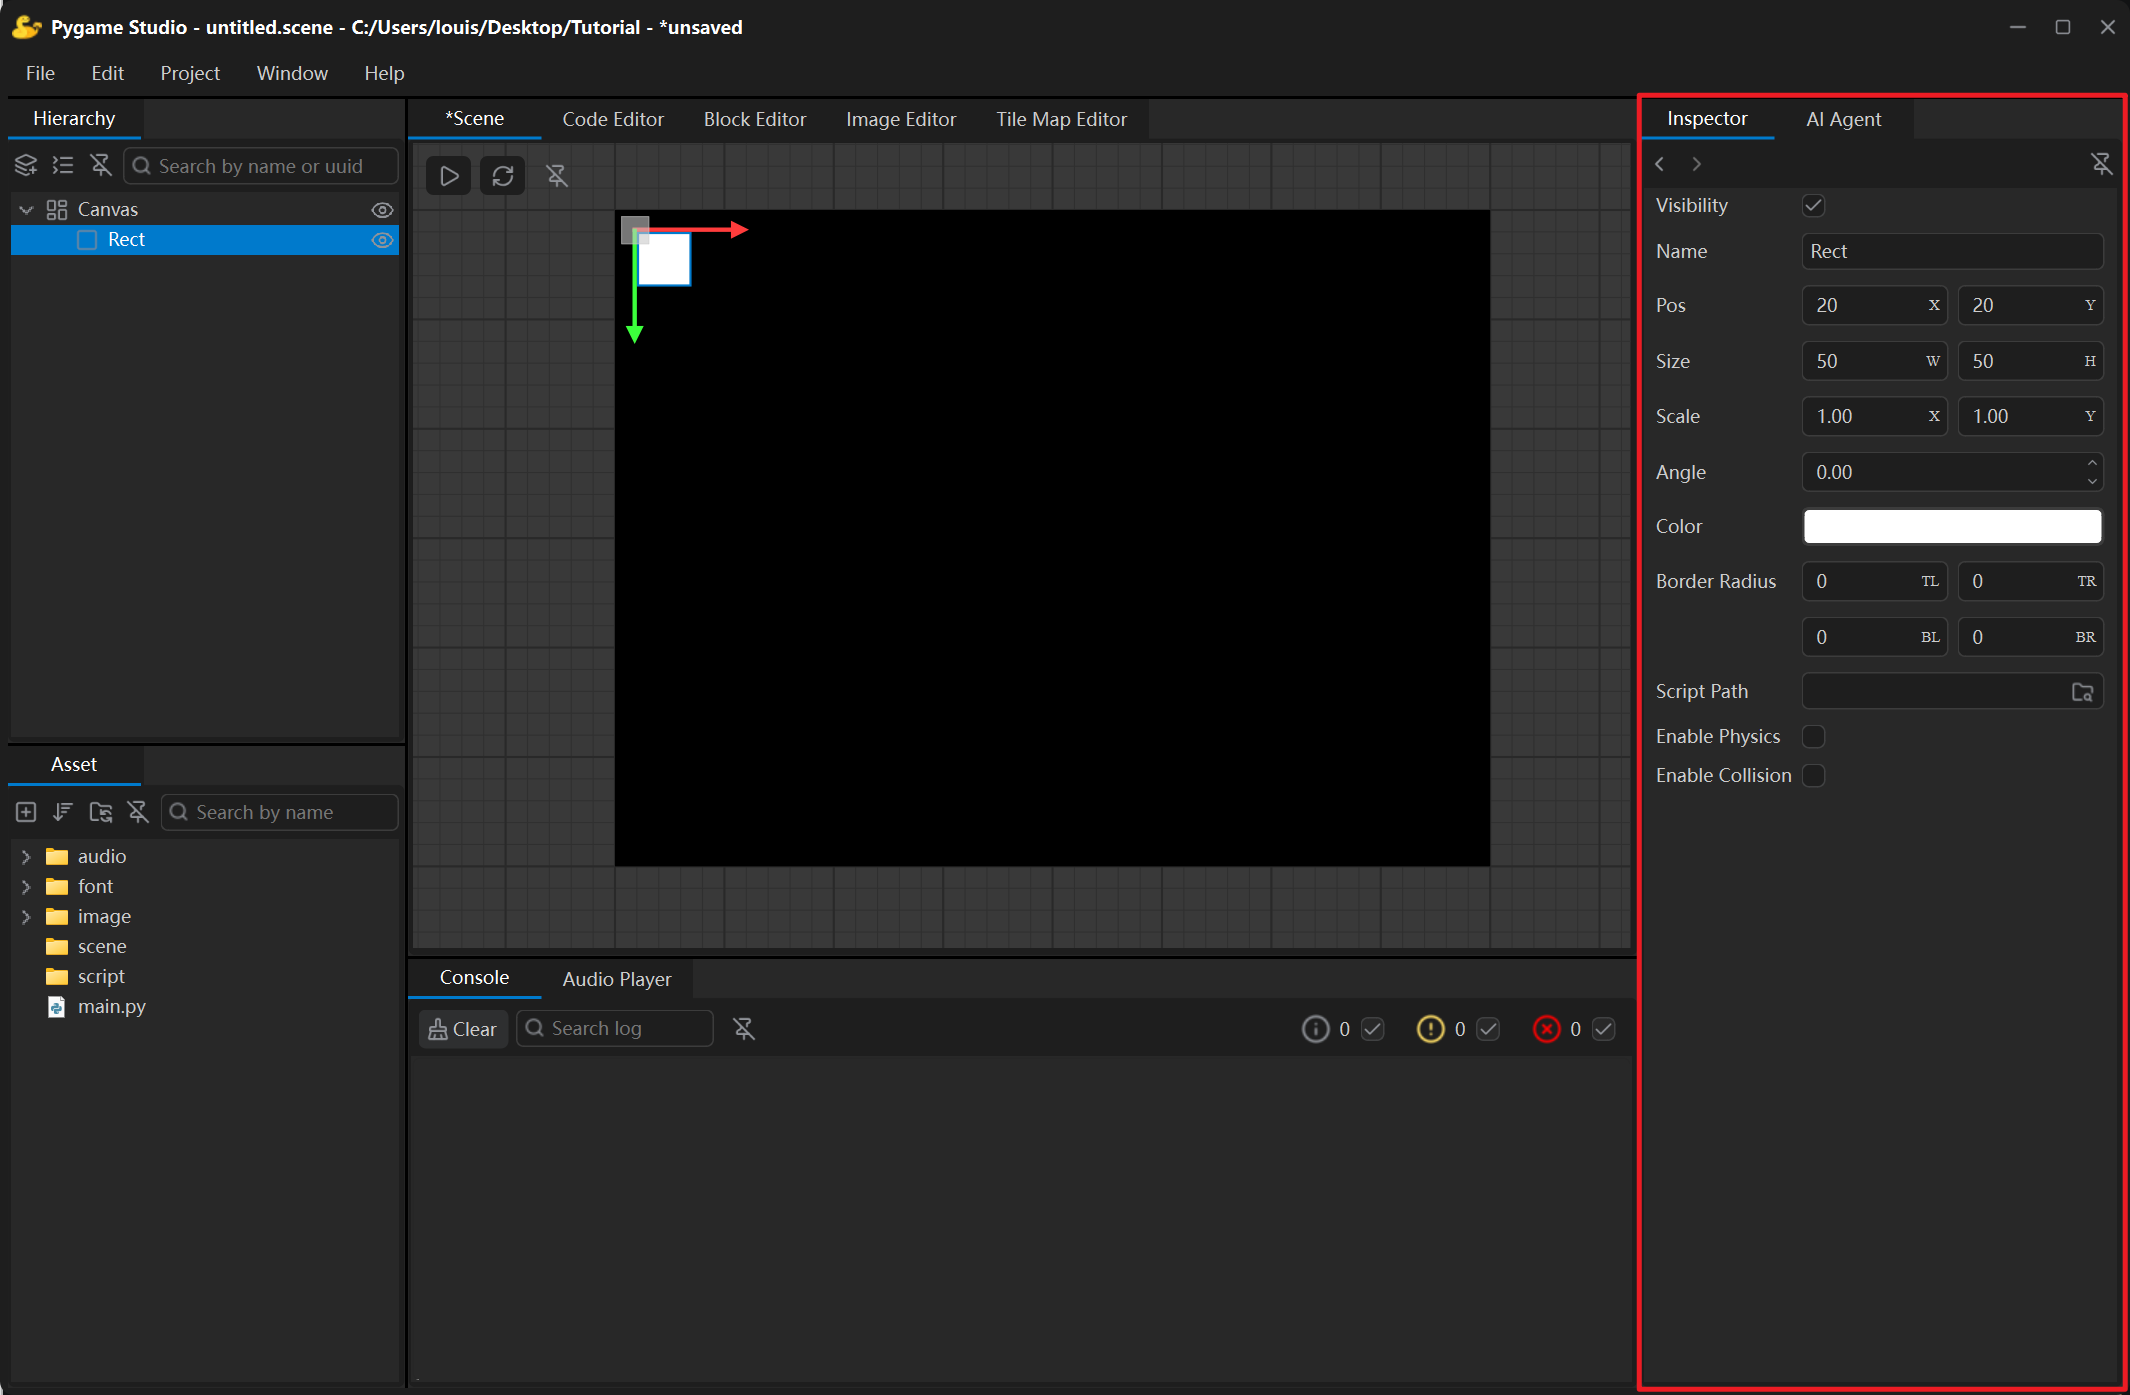The height and width of the screenshot is (1395, 2130).
Task: Switch to the Code Editor tab
Action: [613, 119]
